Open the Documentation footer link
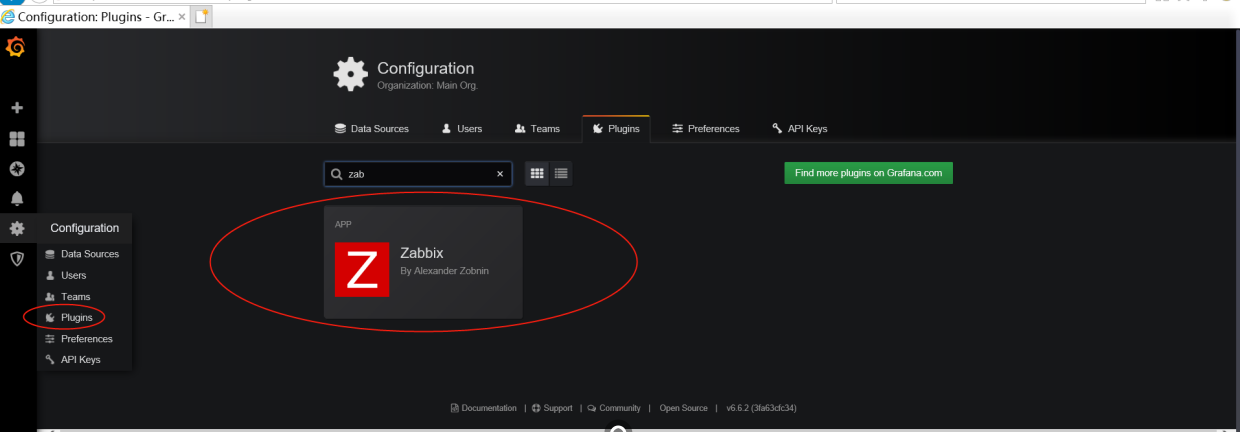This screenshot has height=432, width=1241. coord(484,408)
